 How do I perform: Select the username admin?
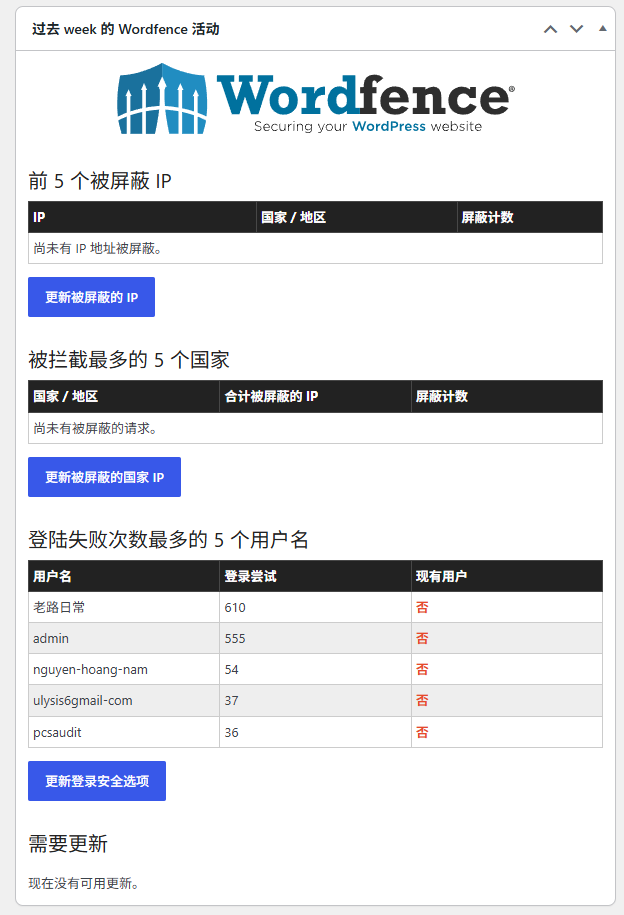[51, 638]
